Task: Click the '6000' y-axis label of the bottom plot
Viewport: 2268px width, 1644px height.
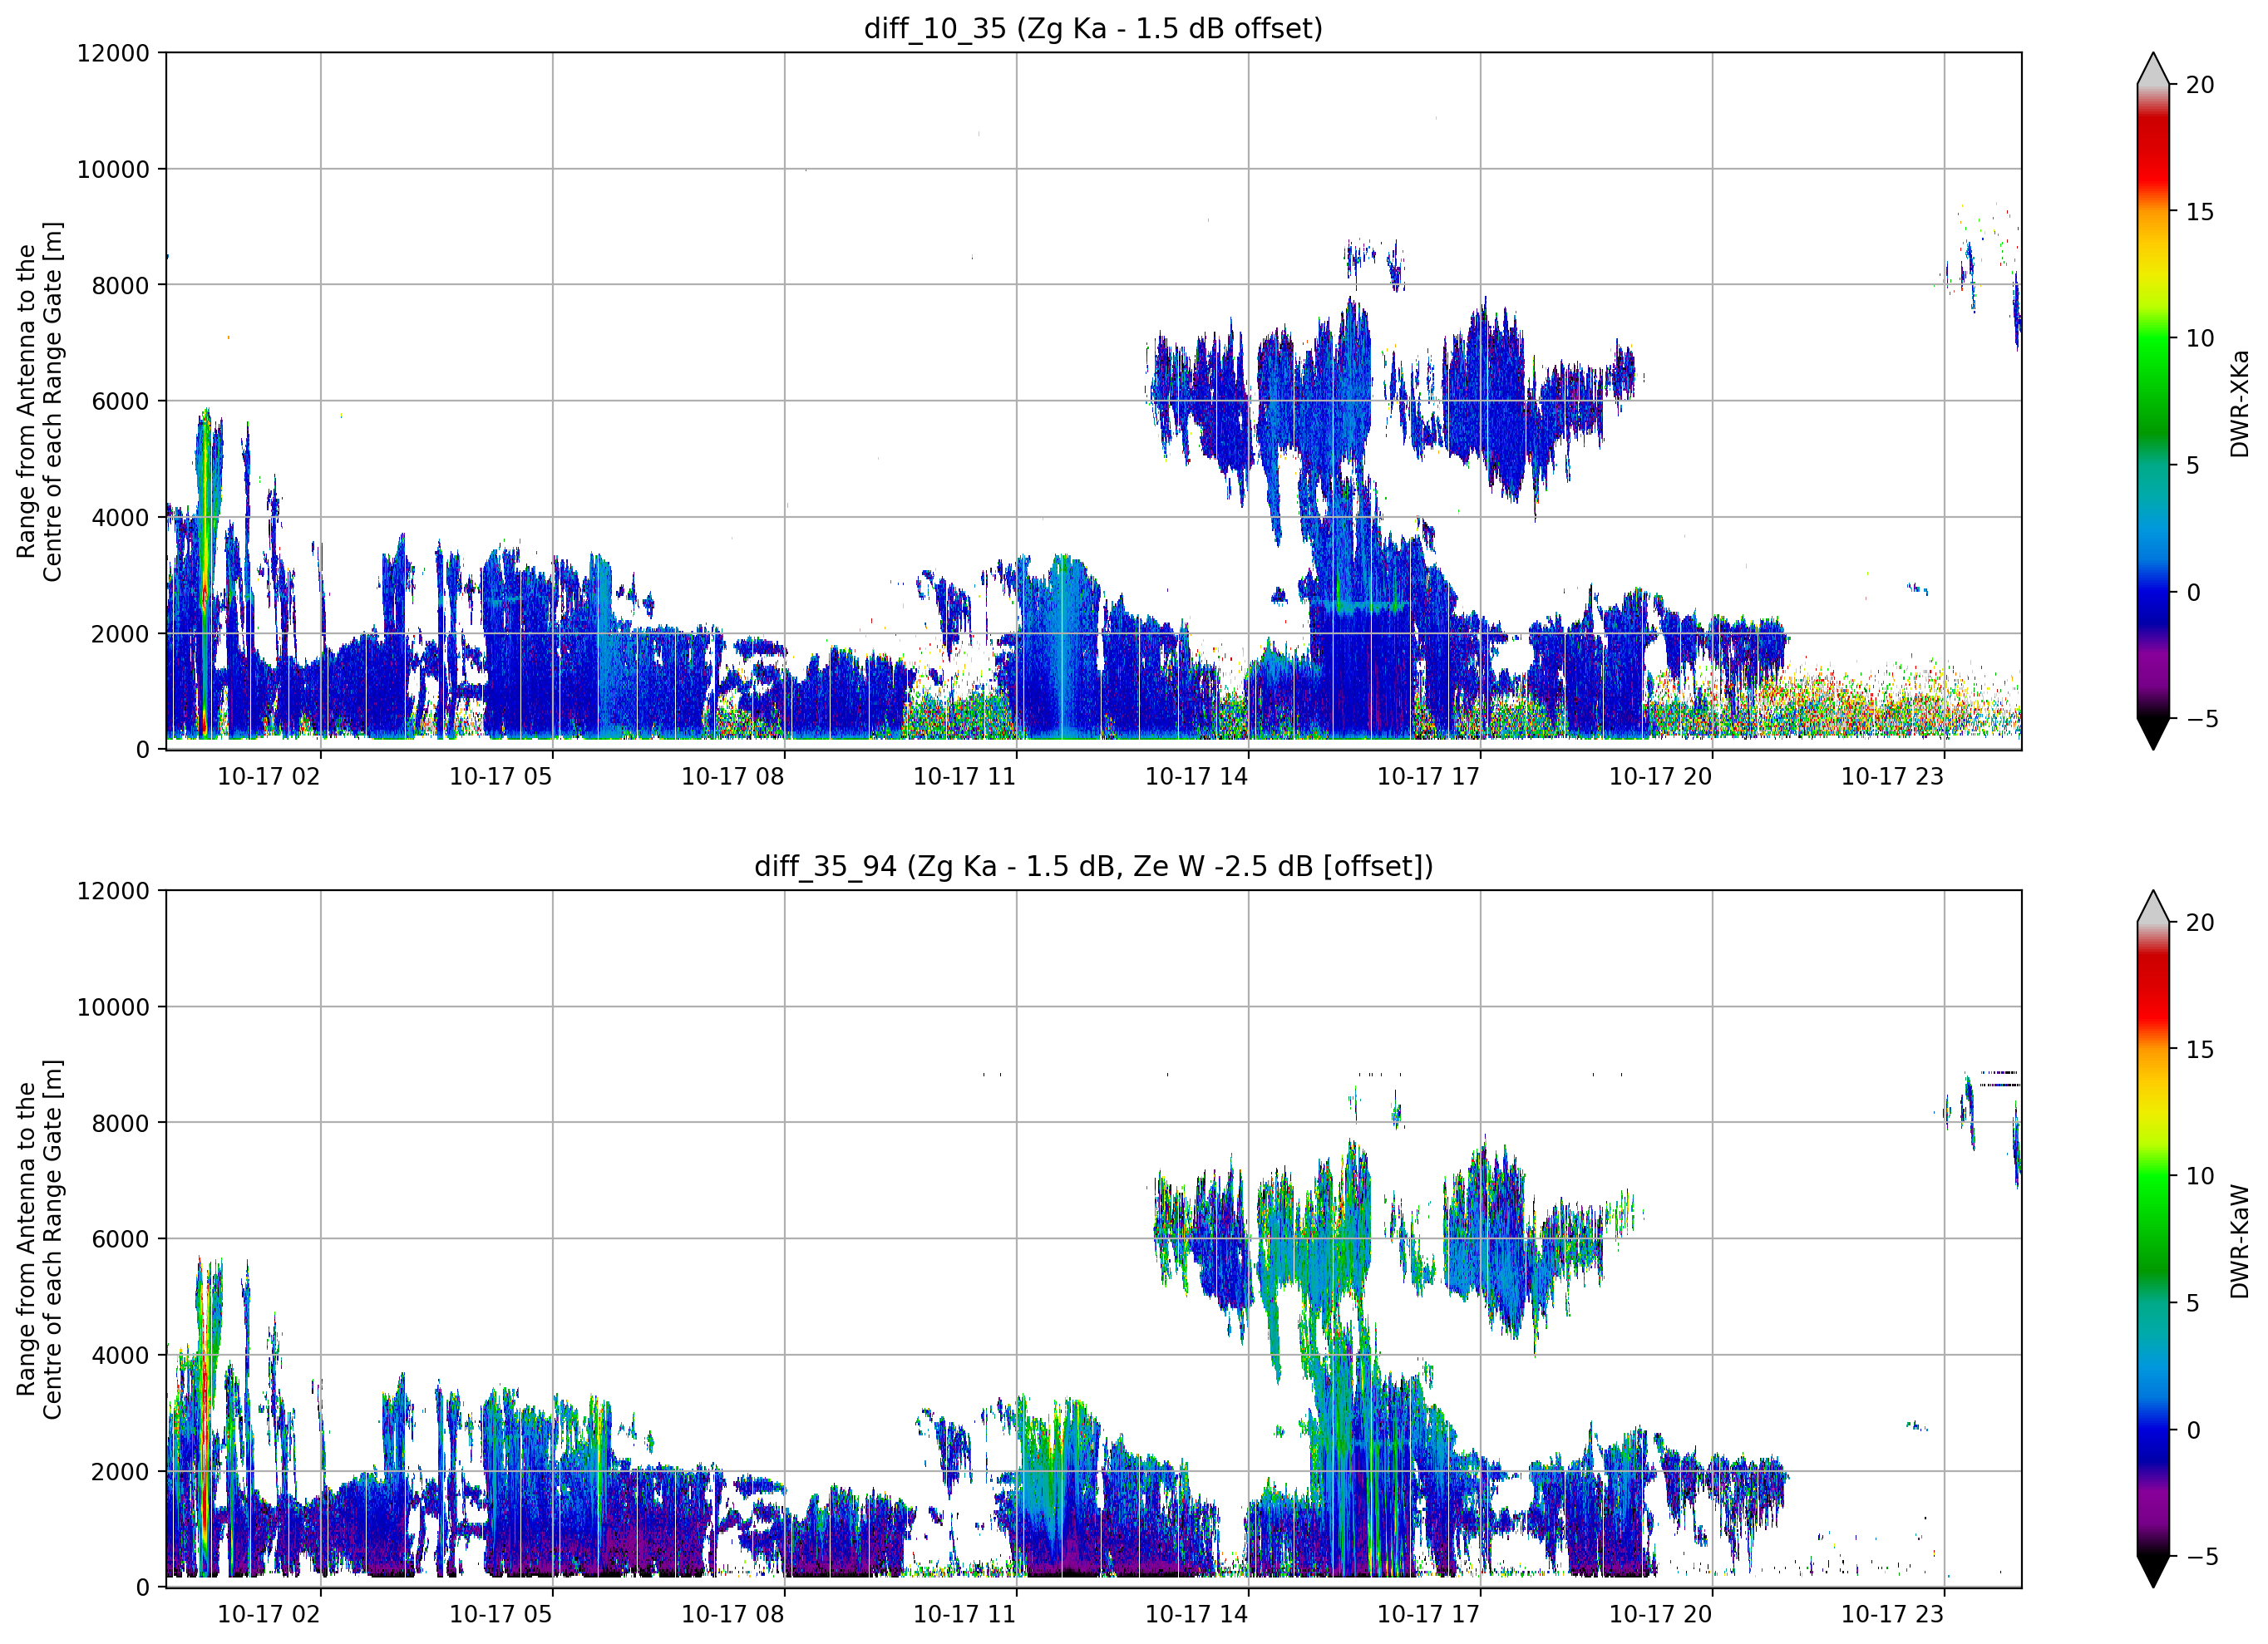Action: click(120, 1239)
